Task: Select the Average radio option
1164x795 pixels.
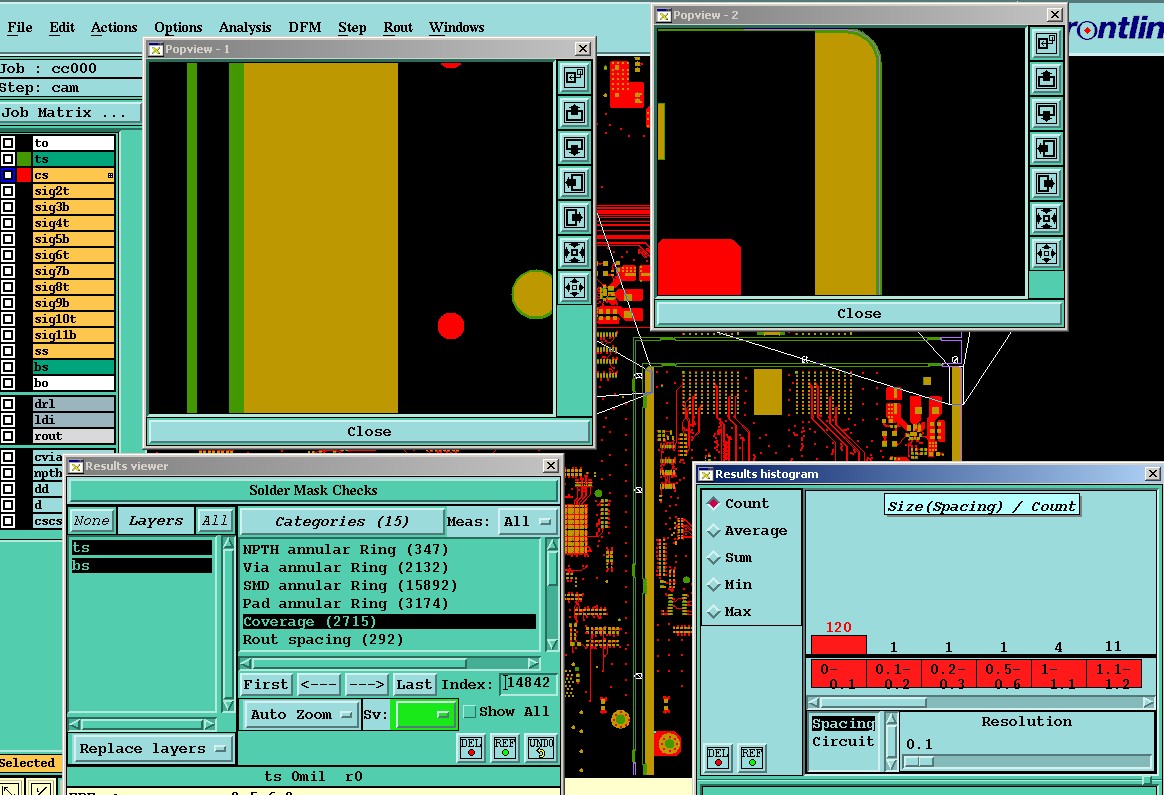Action: point(713,531)
